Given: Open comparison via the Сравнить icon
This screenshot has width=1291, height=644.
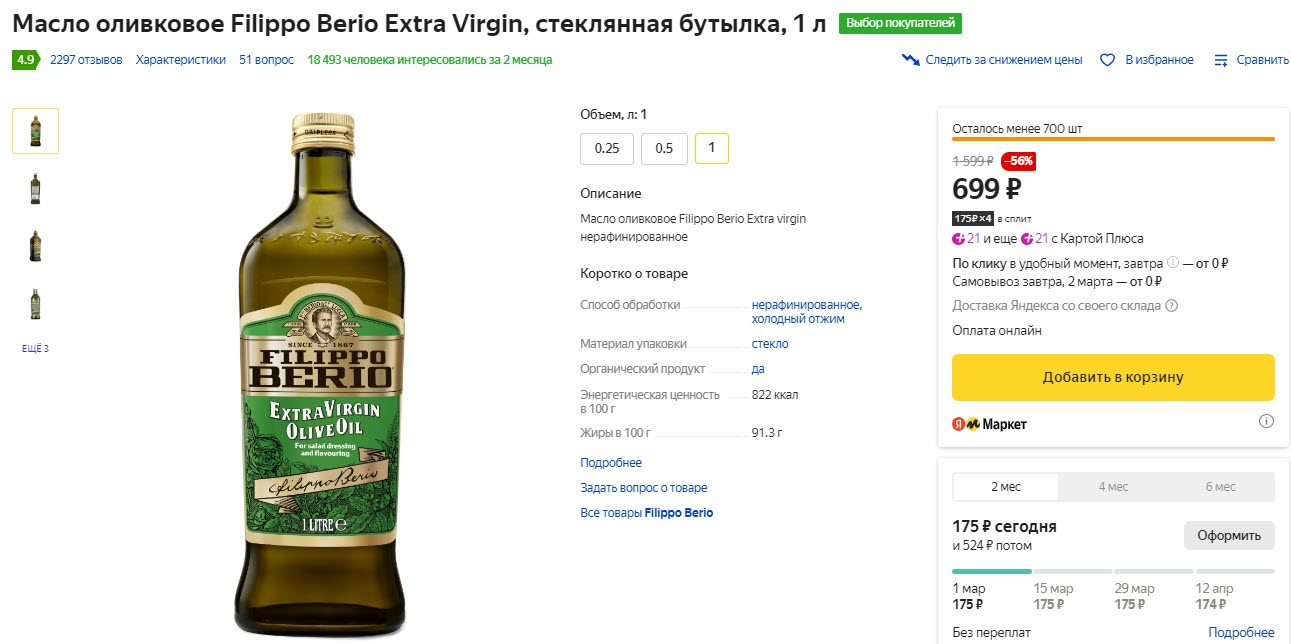Looking at the screenshot, I should [x=1221, y=59].
